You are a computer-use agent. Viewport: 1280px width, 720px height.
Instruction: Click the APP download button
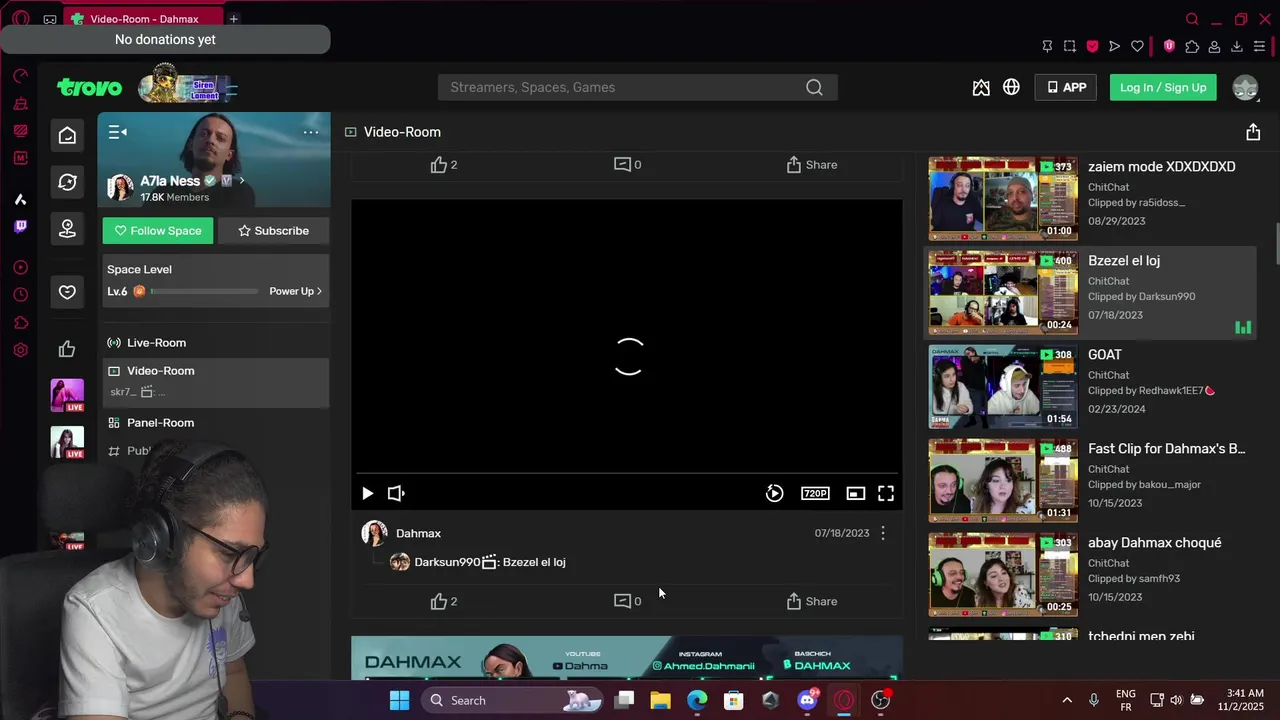click(x=1066, y=88)
